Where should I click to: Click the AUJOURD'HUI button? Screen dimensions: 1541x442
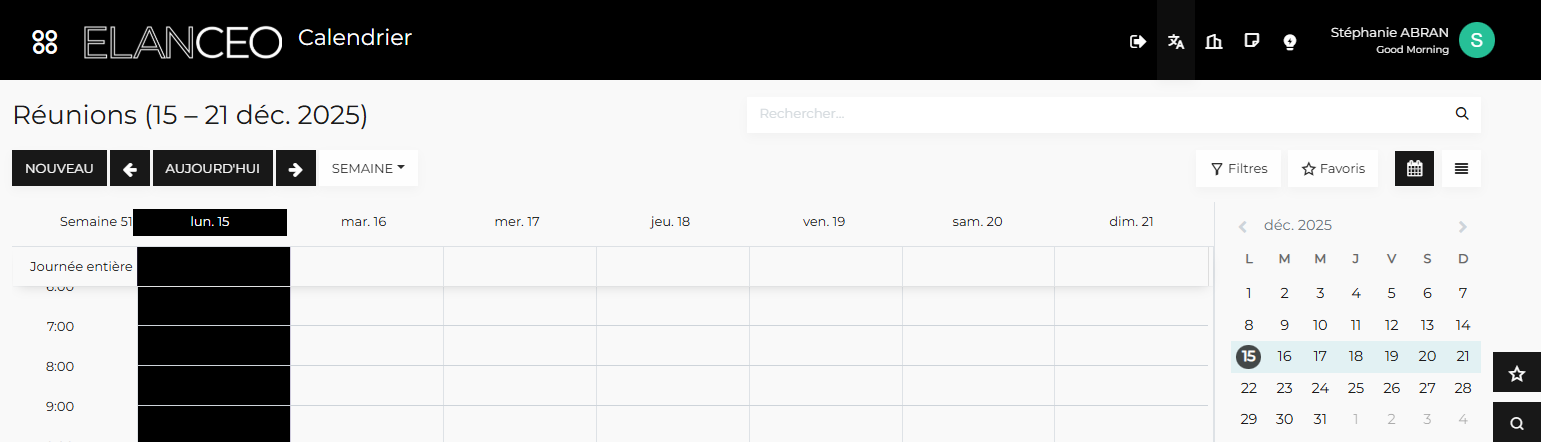(213, 168)
